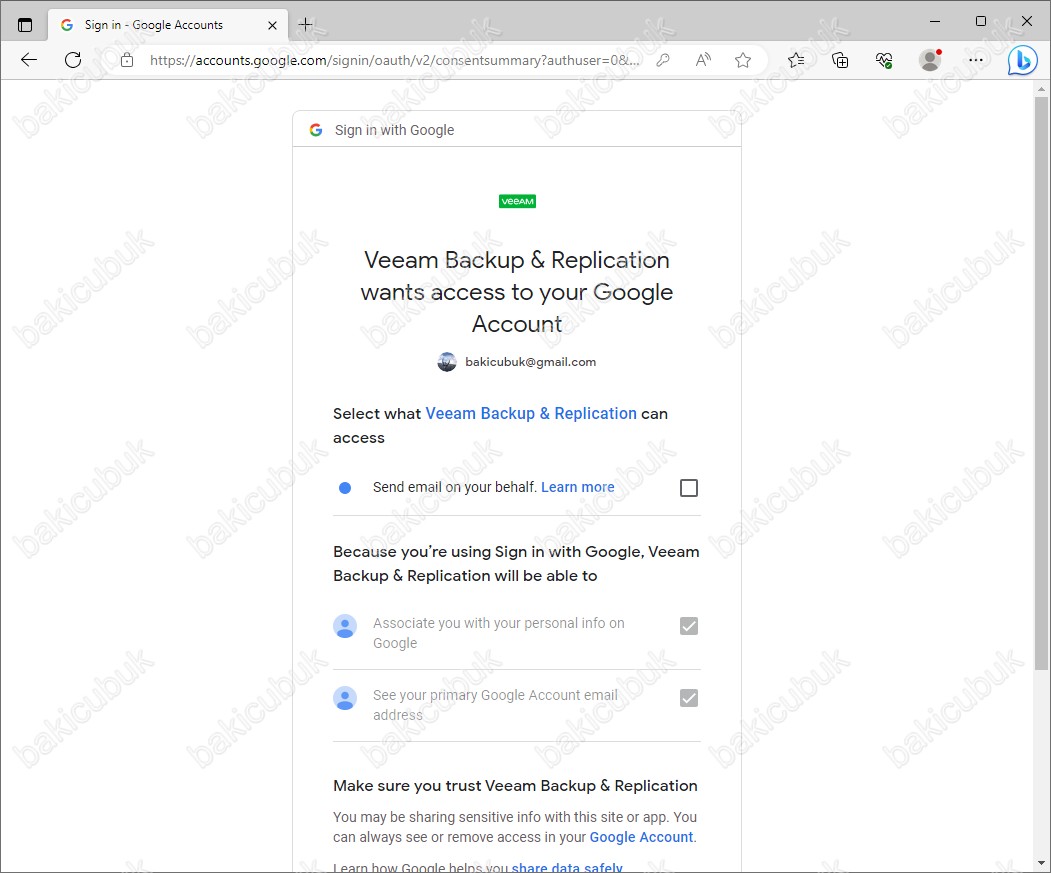1051x873 pixels.
Task: Click the primary email address checkbox
Action: pos(688,698)
